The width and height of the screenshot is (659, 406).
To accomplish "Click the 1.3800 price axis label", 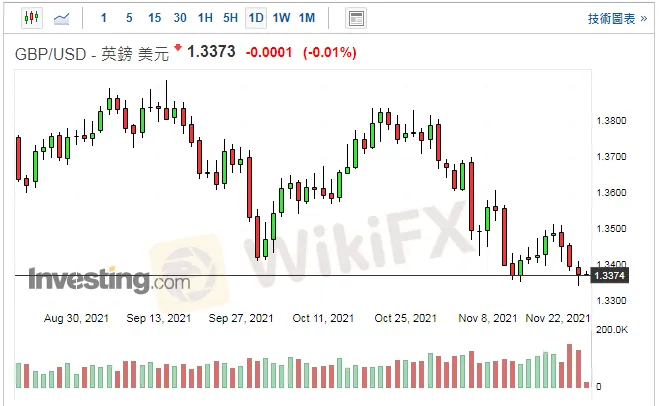I will [x=610, y=121].
